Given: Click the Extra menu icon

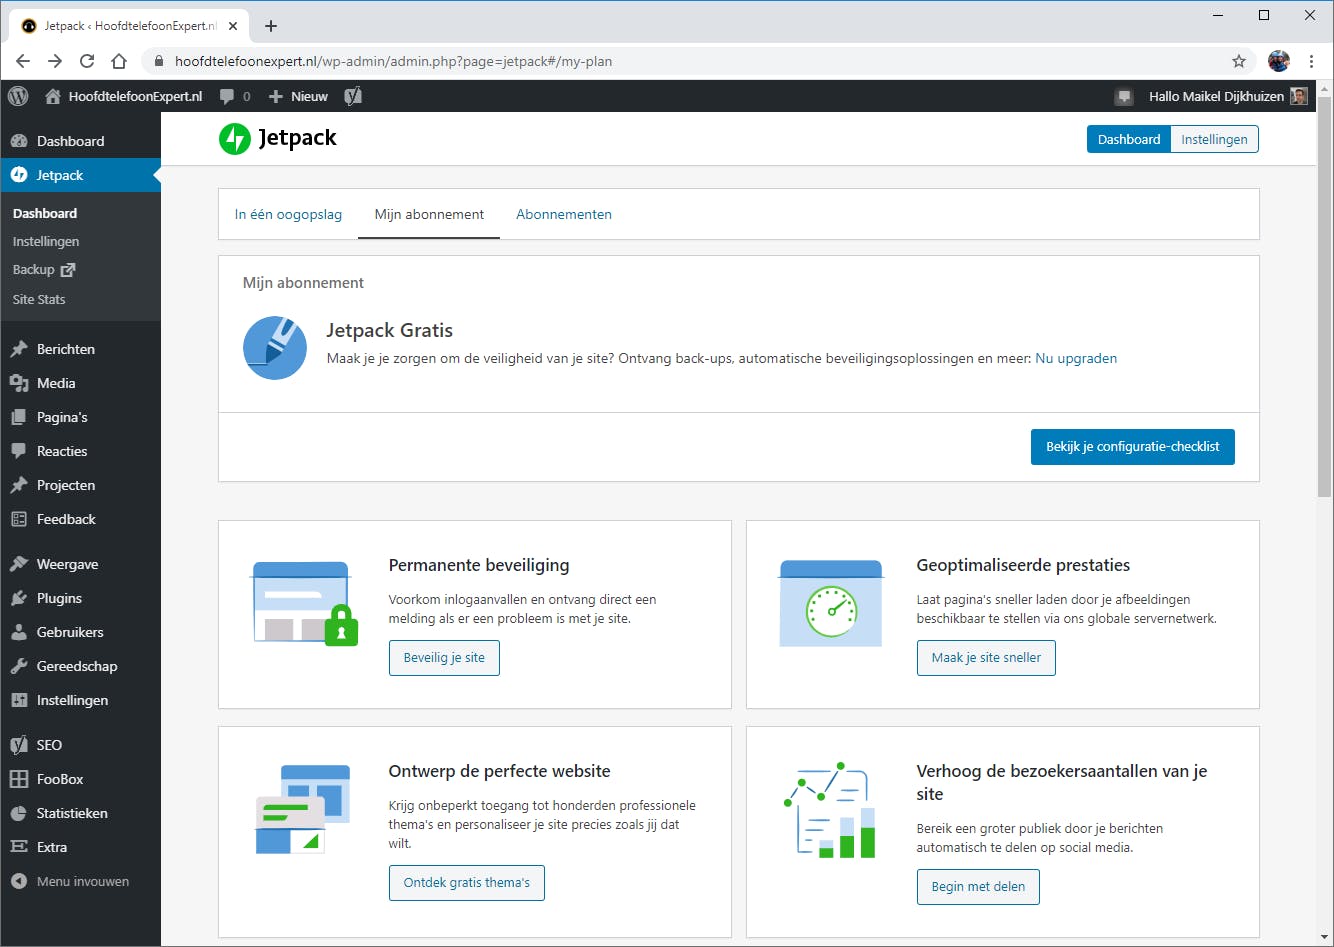Looking at the screenshot, I should [19, 847].
